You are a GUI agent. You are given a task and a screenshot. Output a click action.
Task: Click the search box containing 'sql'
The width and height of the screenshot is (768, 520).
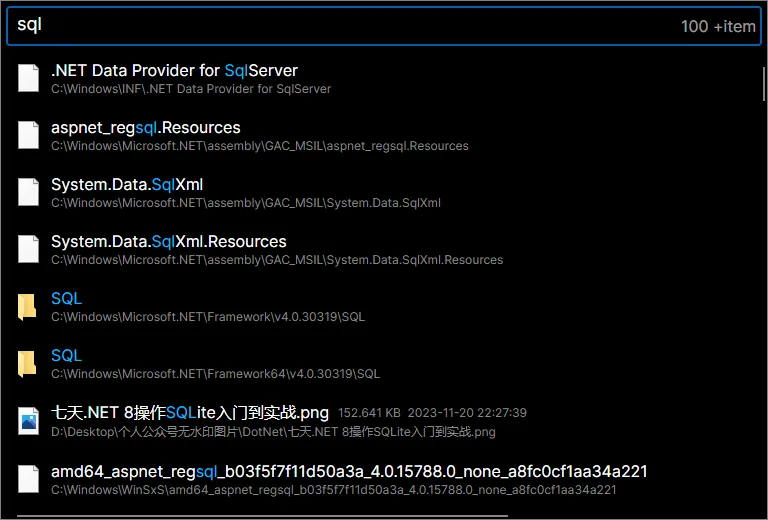[x=384, y=26]
